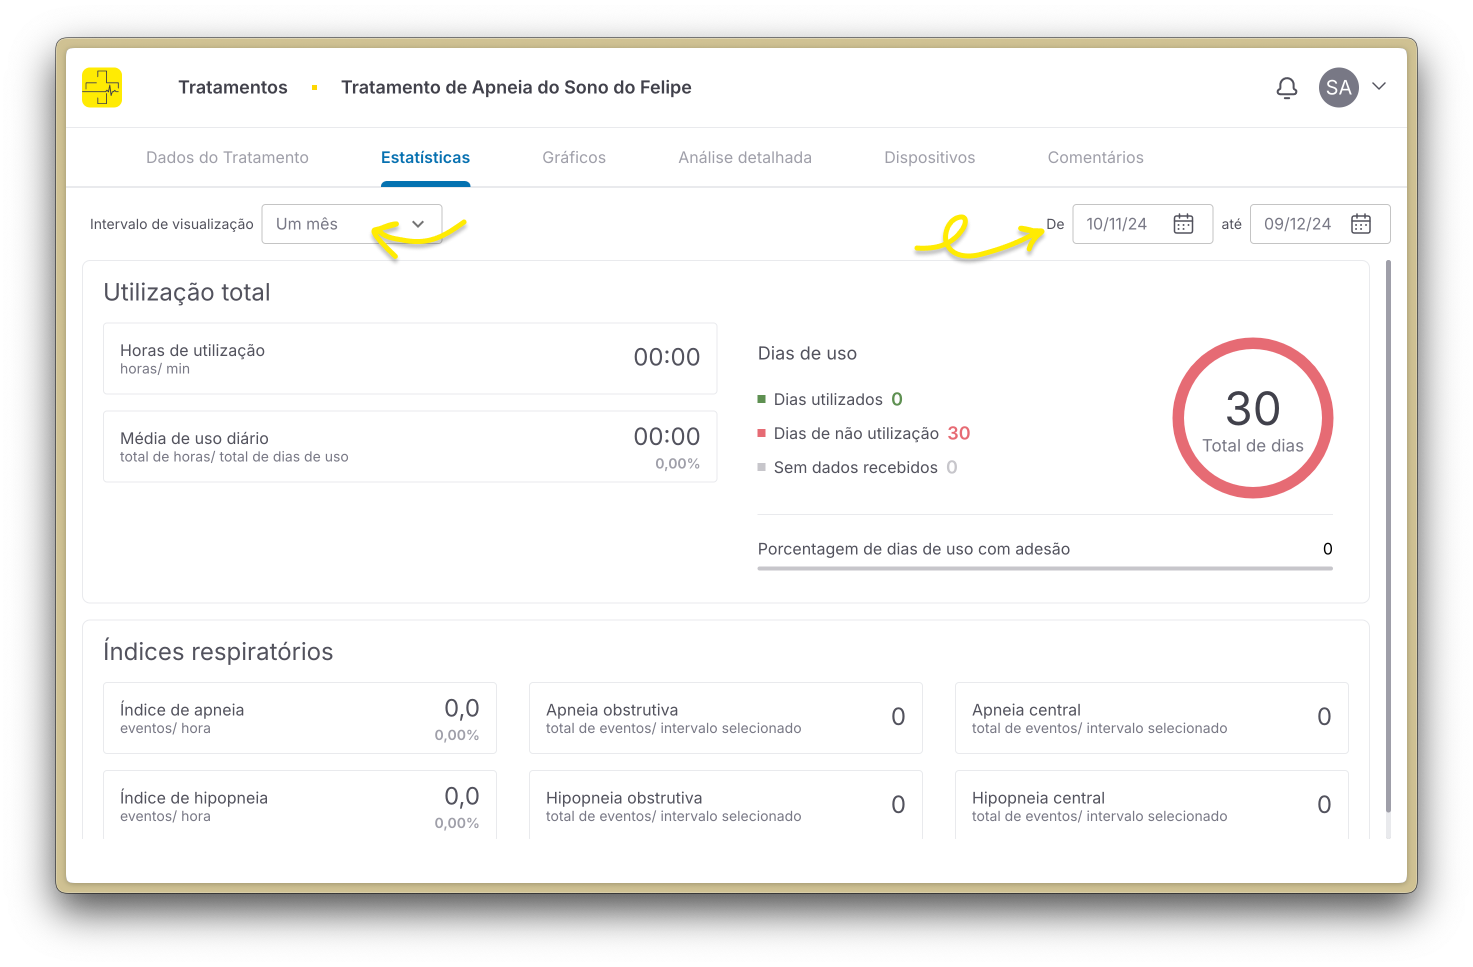Open calendar picker for end date
1473x967 pixels.
tap(1361, 224)
